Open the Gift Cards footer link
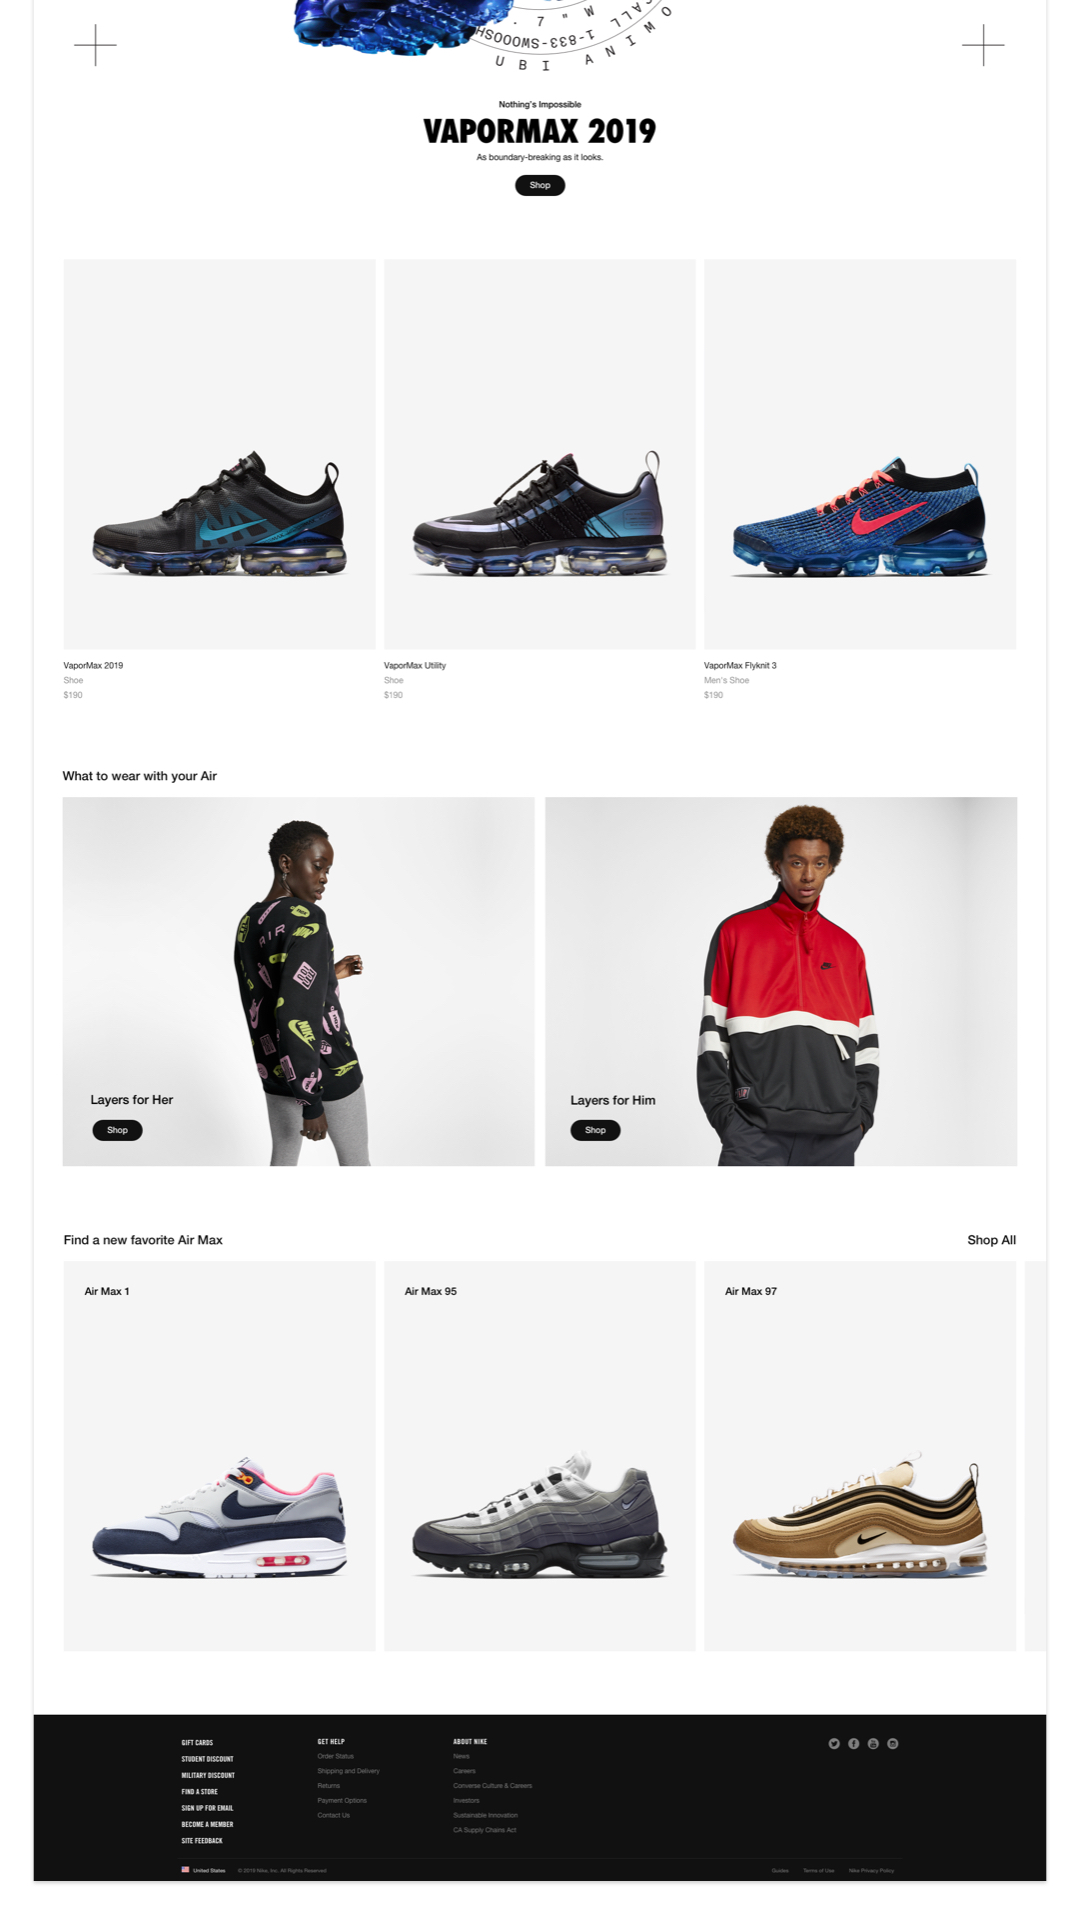The image size is (1080, 1920). pos(197,1742)
